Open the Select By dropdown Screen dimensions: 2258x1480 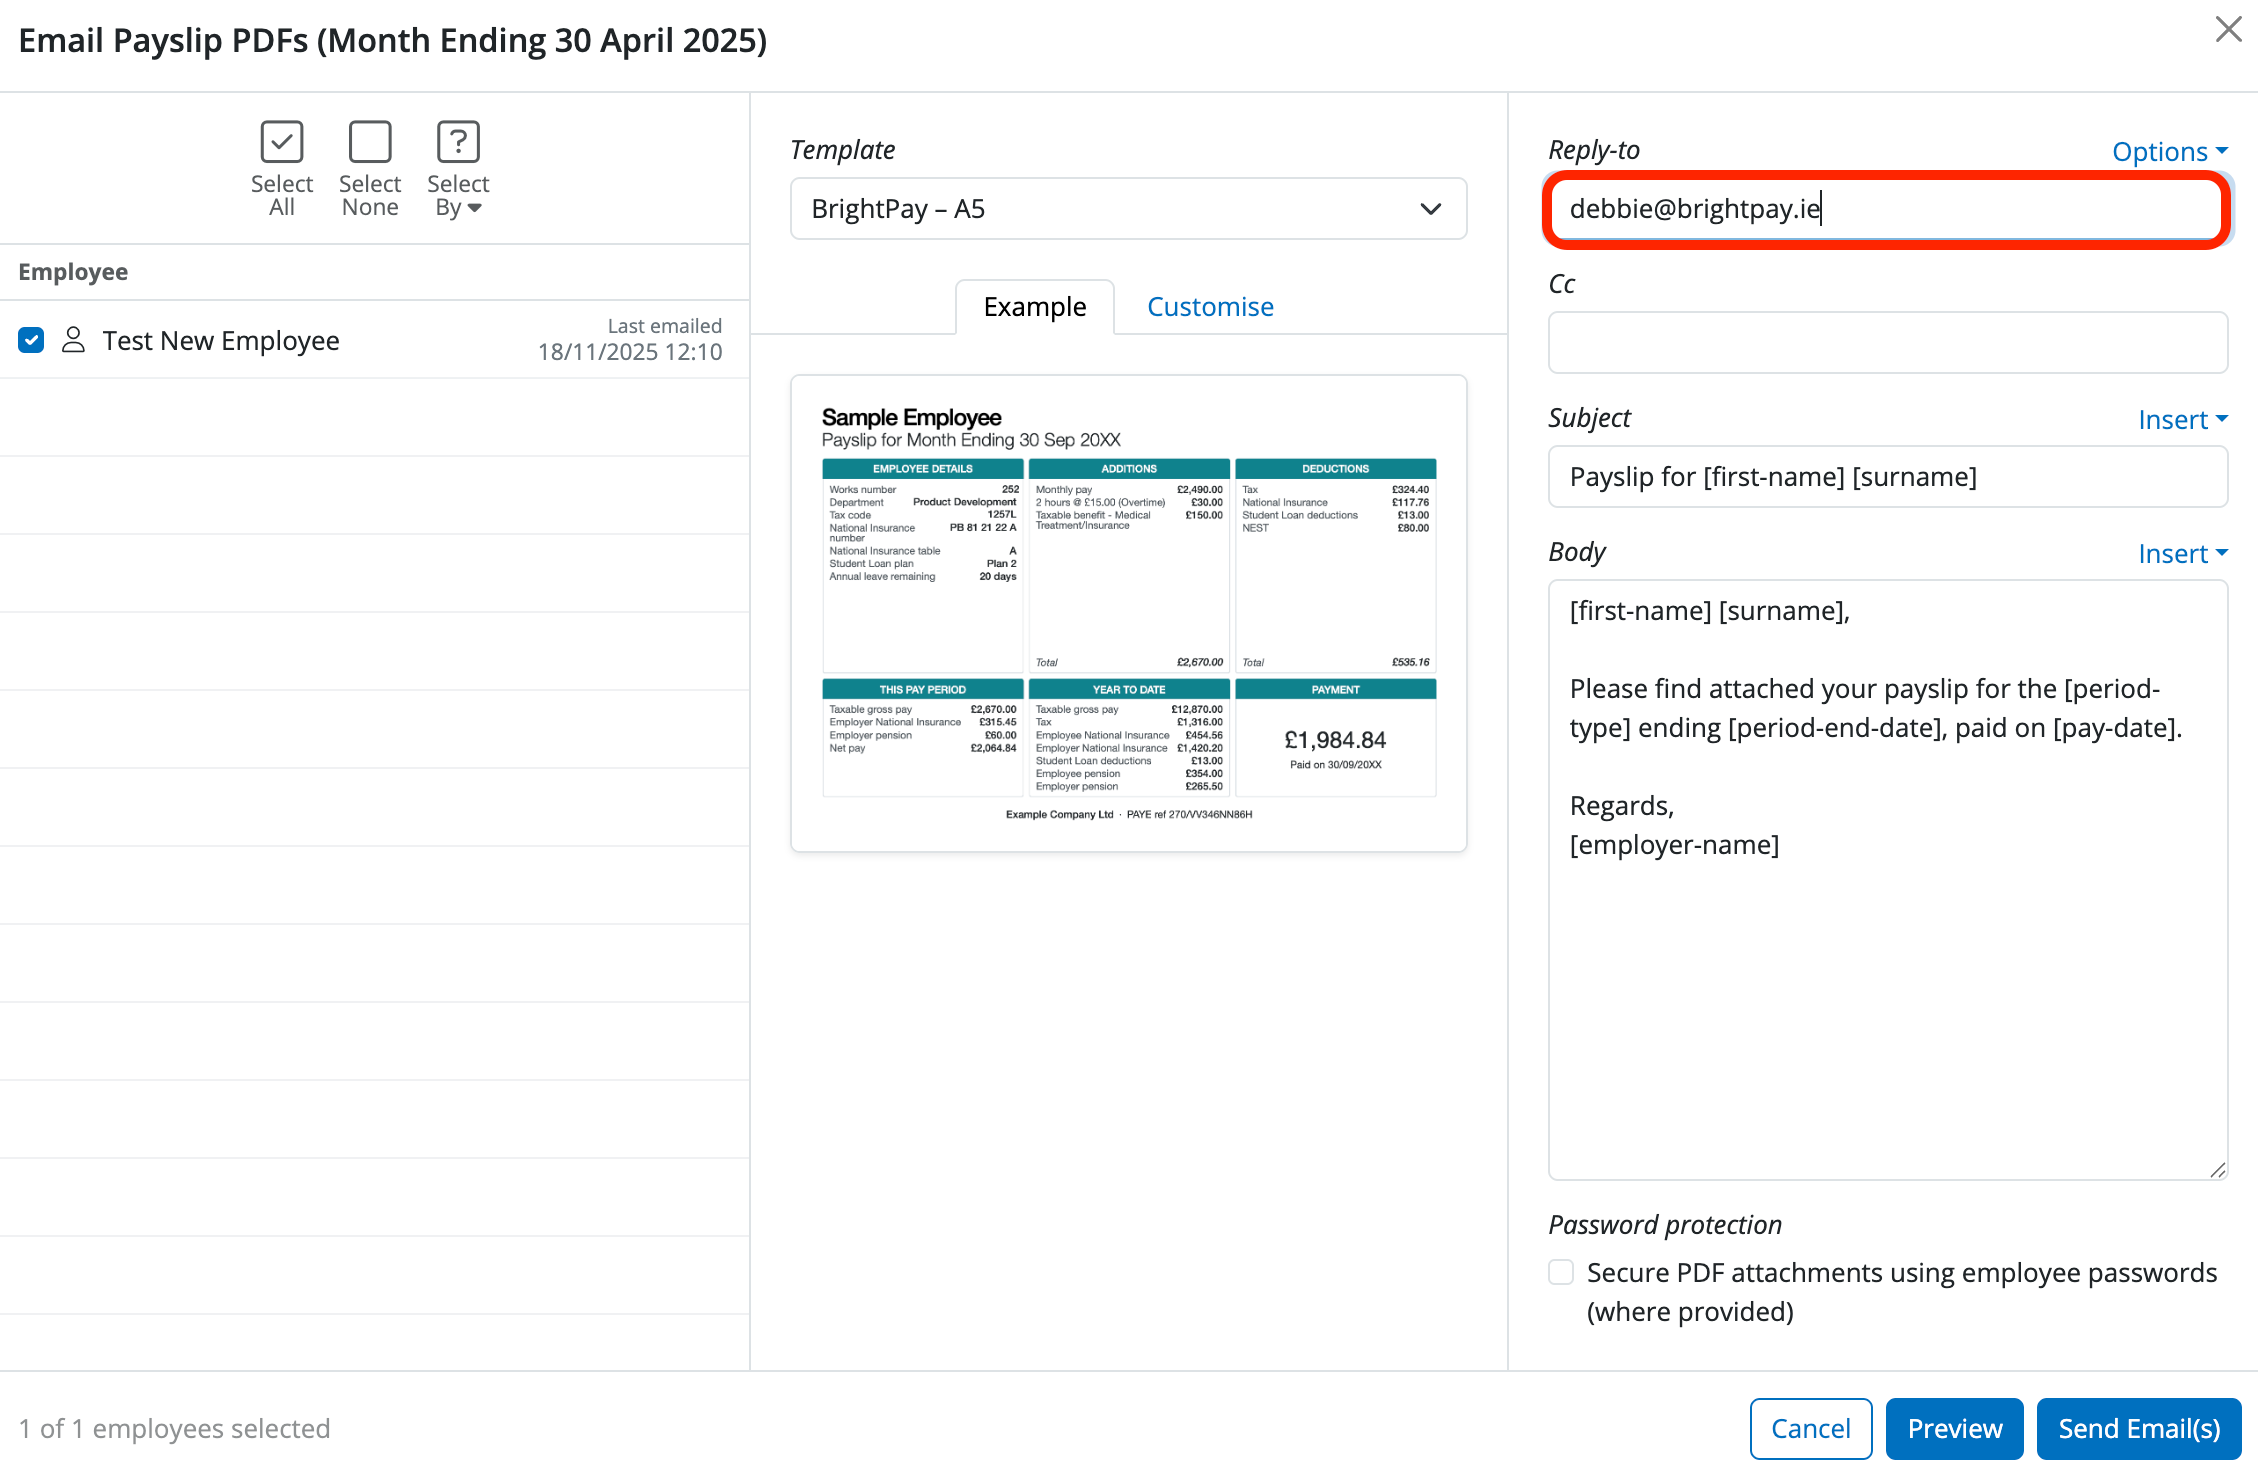click(x=458, y=169)
